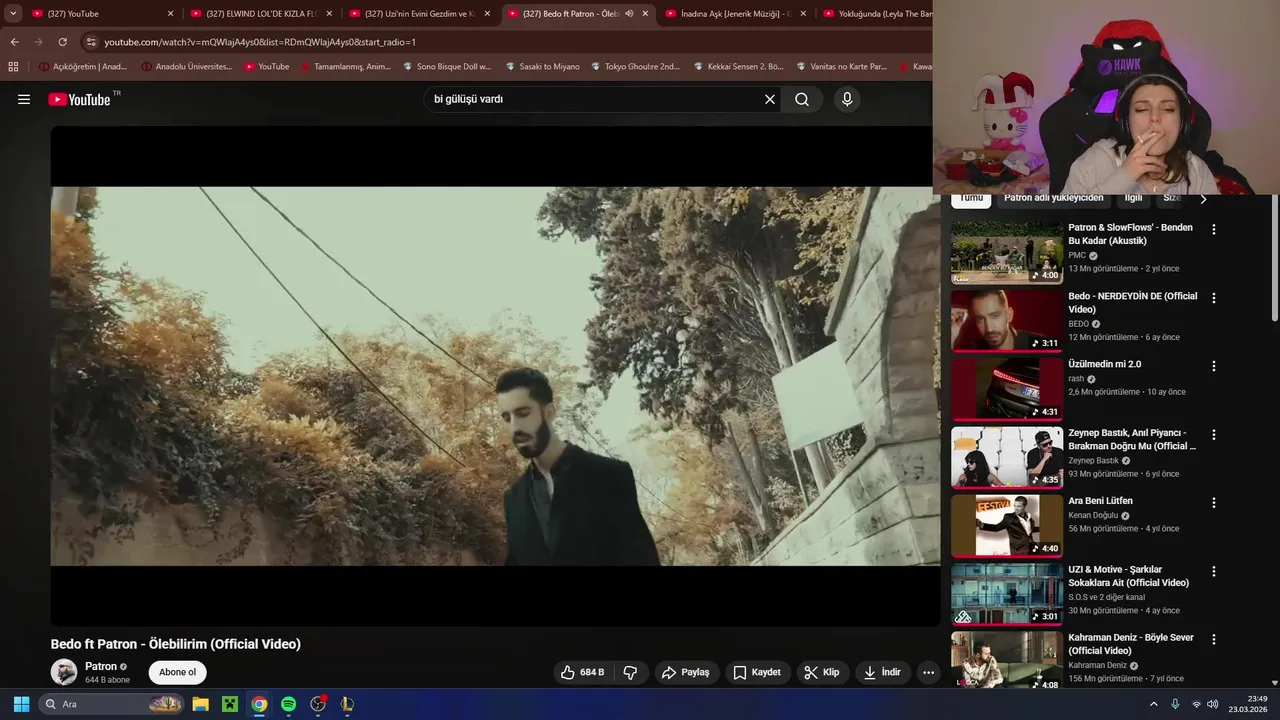Image resolution: width=1280 pixels, height=720 pixels.
Task: Open options for Patron & SlowFlows video
Action: 1214,229
